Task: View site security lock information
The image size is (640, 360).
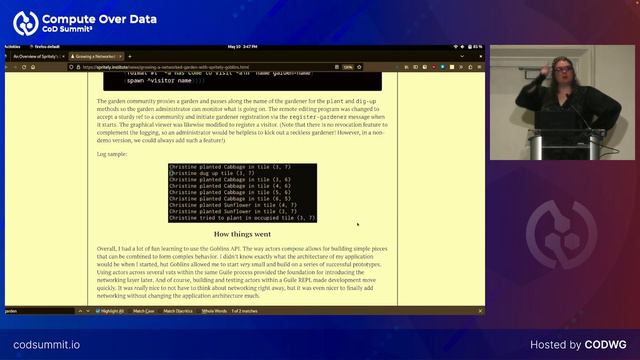Action: [78, 67]
